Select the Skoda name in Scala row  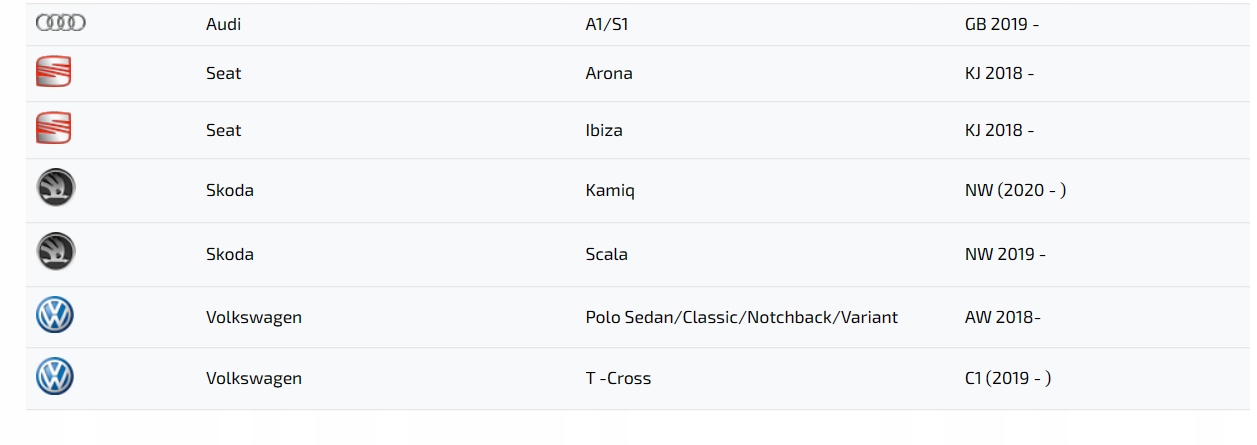point(230,254)
